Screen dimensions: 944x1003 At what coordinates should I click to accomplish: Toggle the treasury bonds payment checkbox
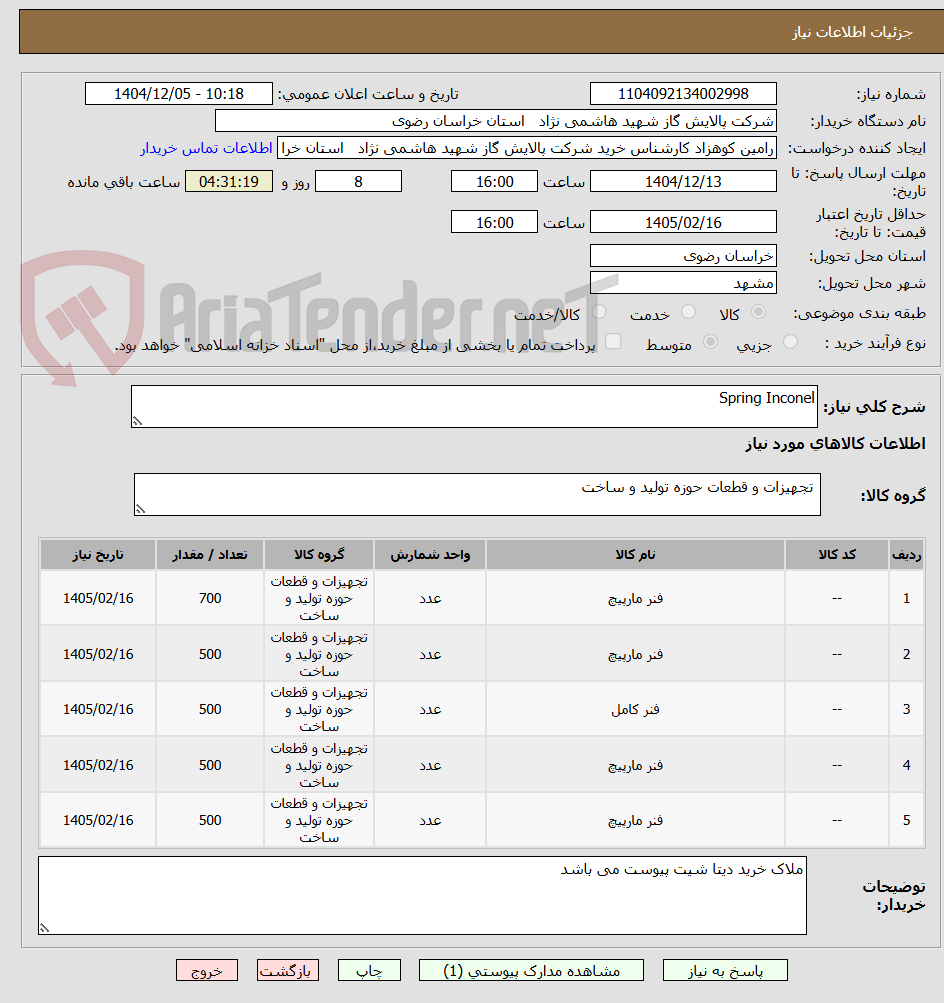[x=613, y=342]
